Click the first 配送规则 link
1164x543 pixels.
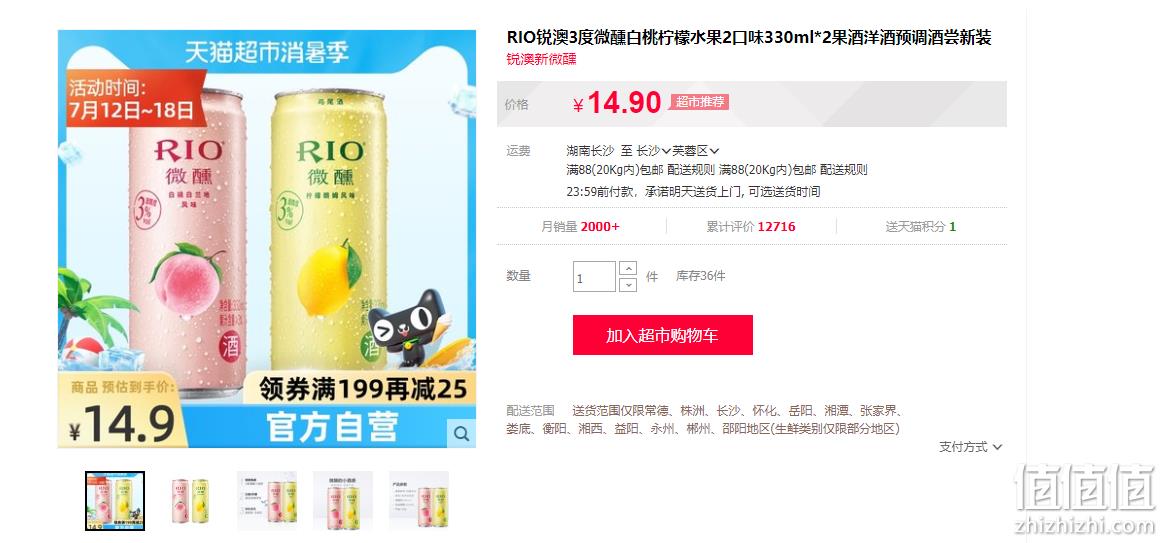[691, 170]
